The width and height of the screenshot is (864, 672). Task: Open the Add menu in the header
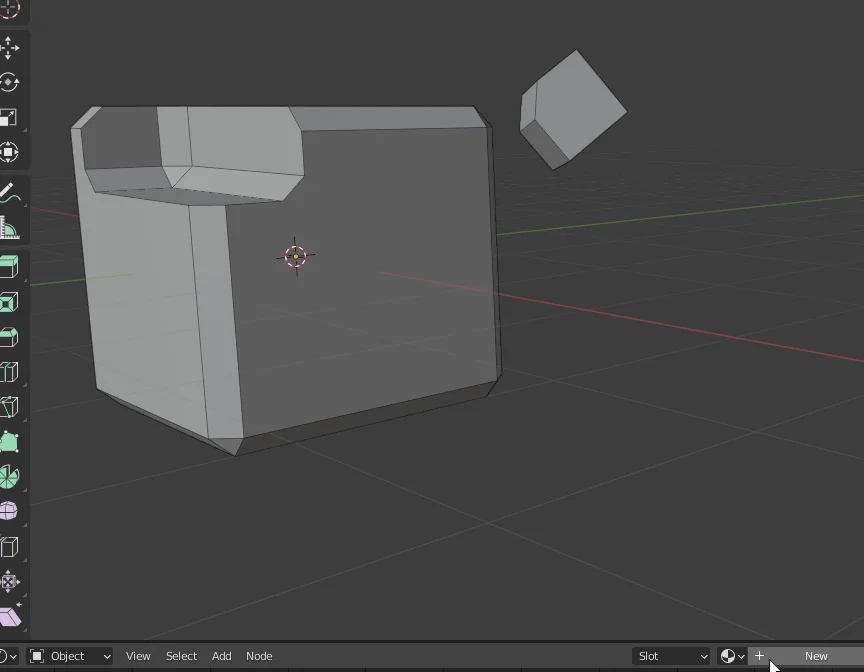pos(221,656)
